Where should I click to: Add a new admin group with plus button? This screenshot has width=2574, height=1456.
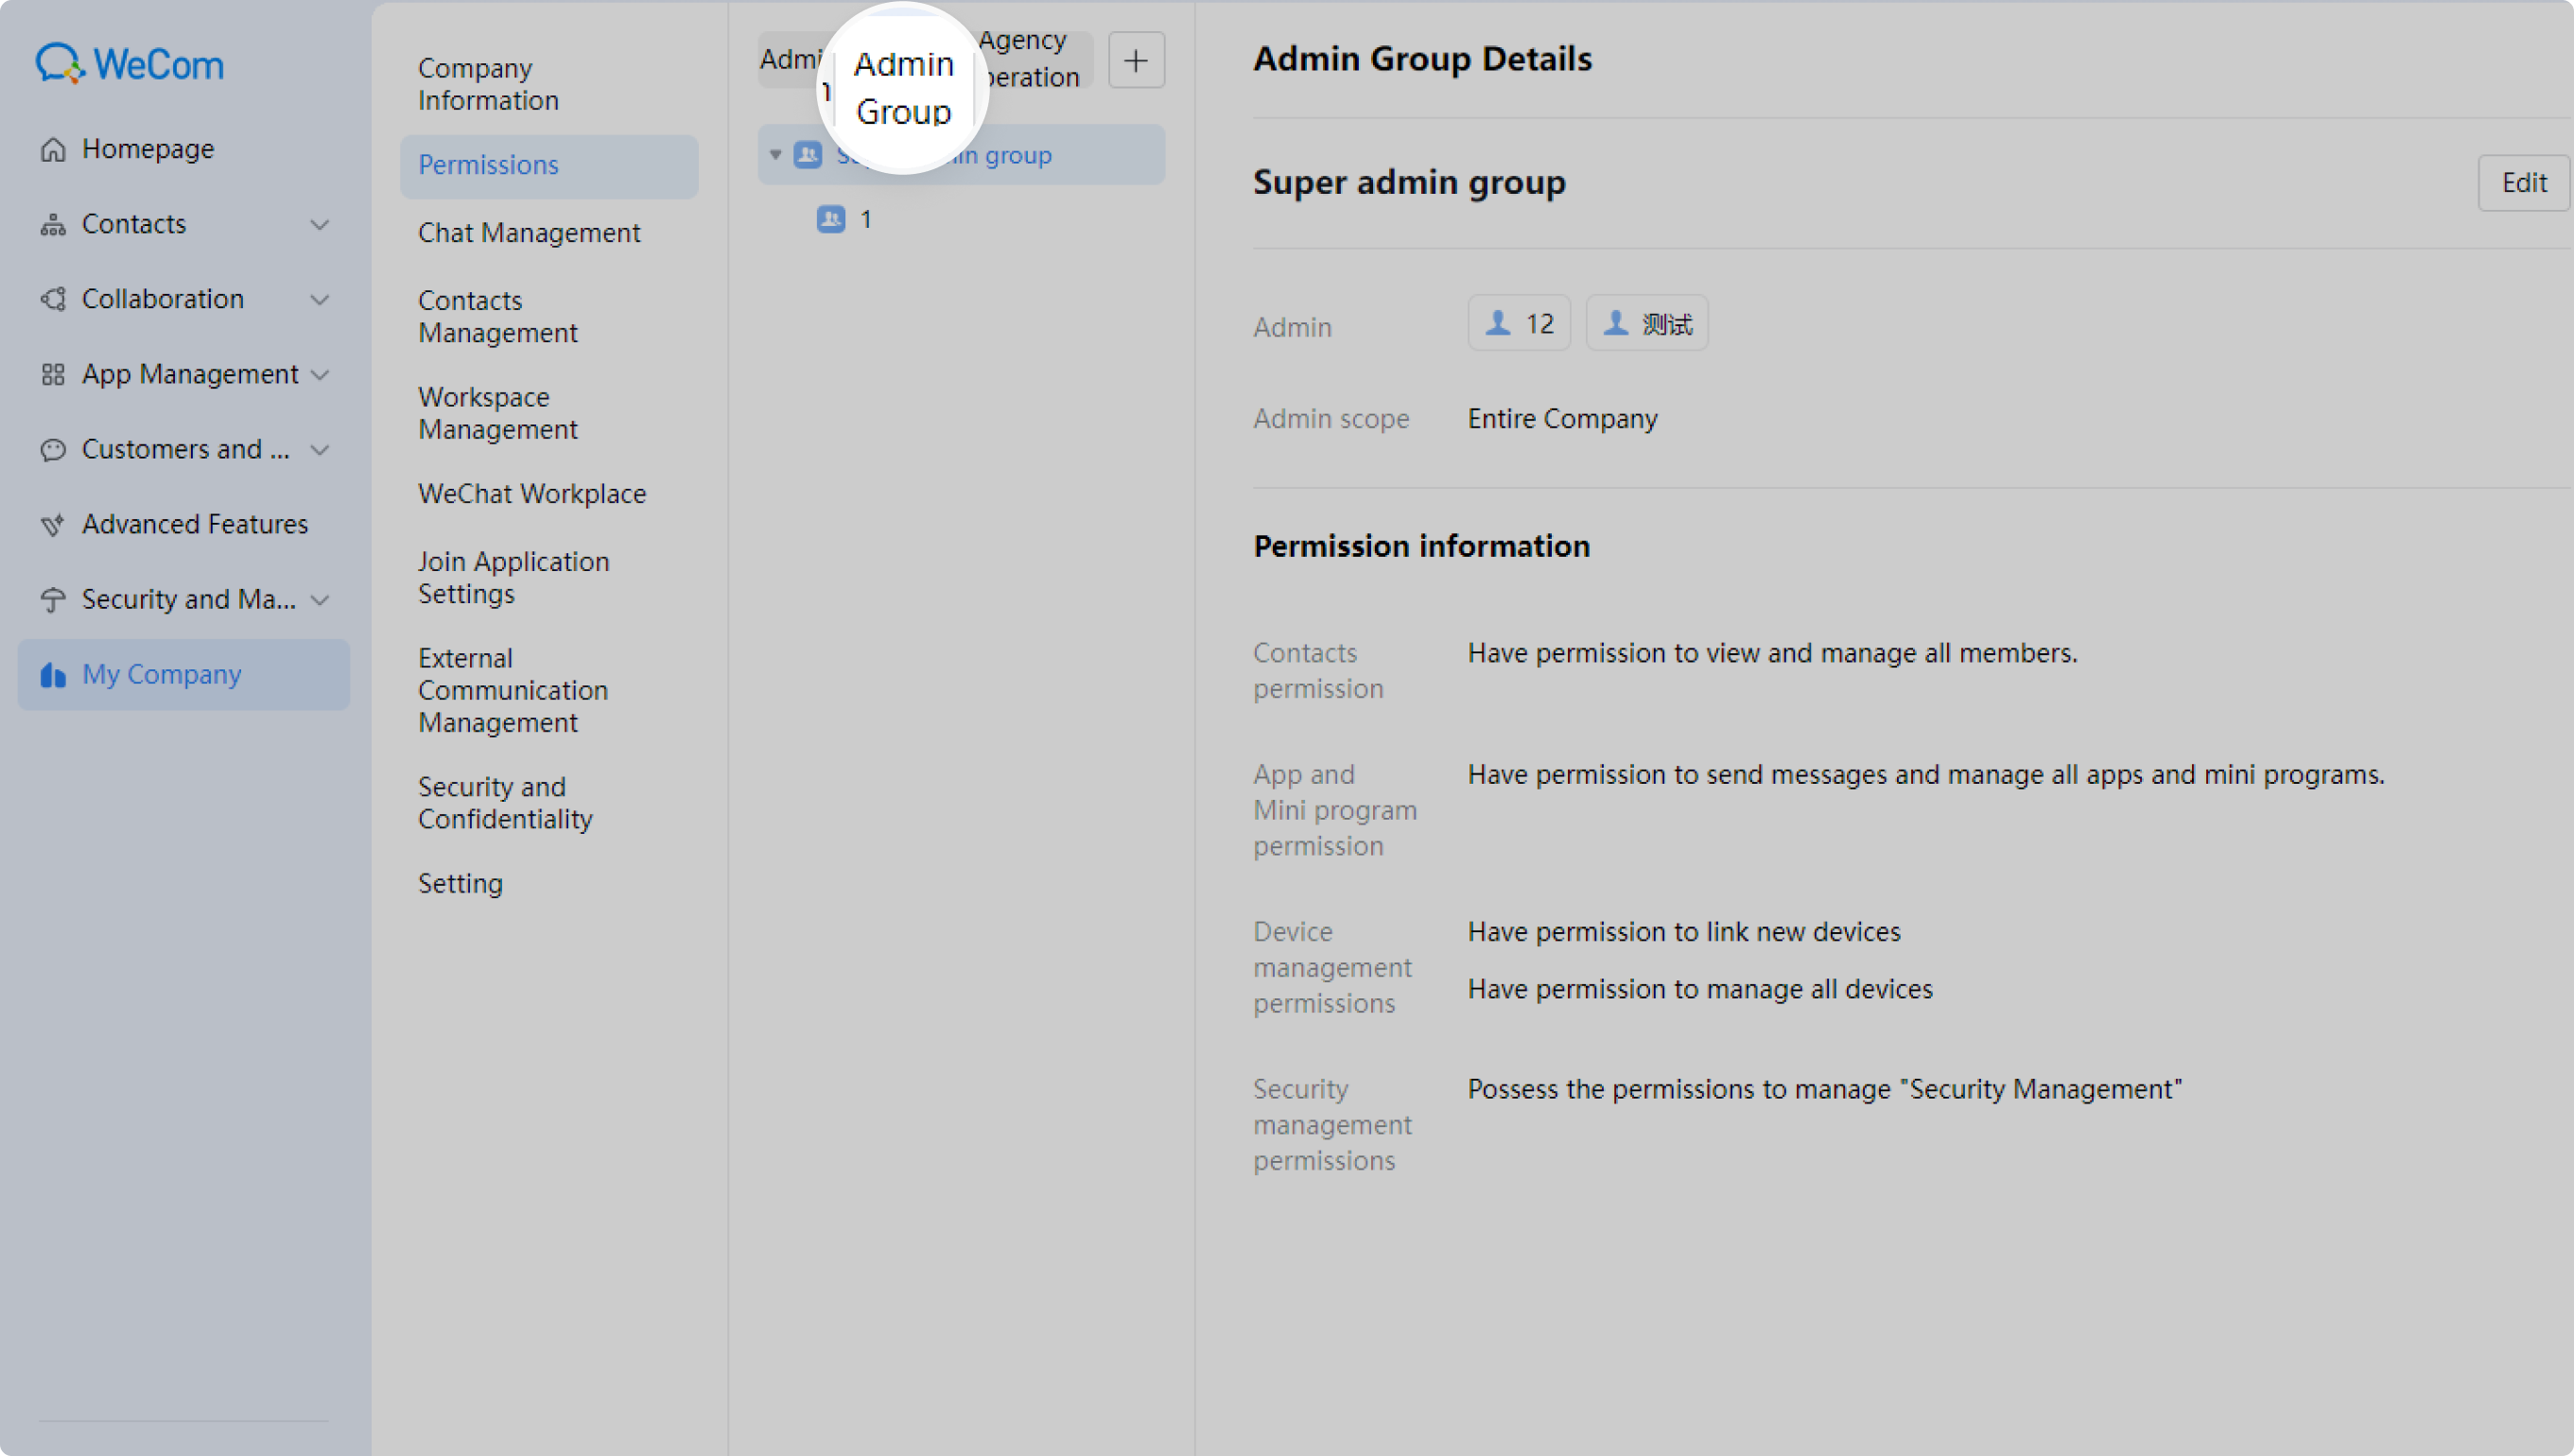coord(1136,60)
